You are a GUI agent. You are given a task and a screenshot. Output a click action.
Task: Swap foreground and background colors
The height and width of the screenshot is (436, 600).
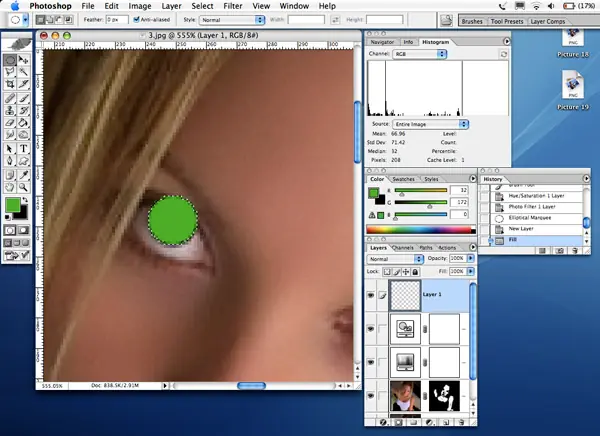coord(25,200)
